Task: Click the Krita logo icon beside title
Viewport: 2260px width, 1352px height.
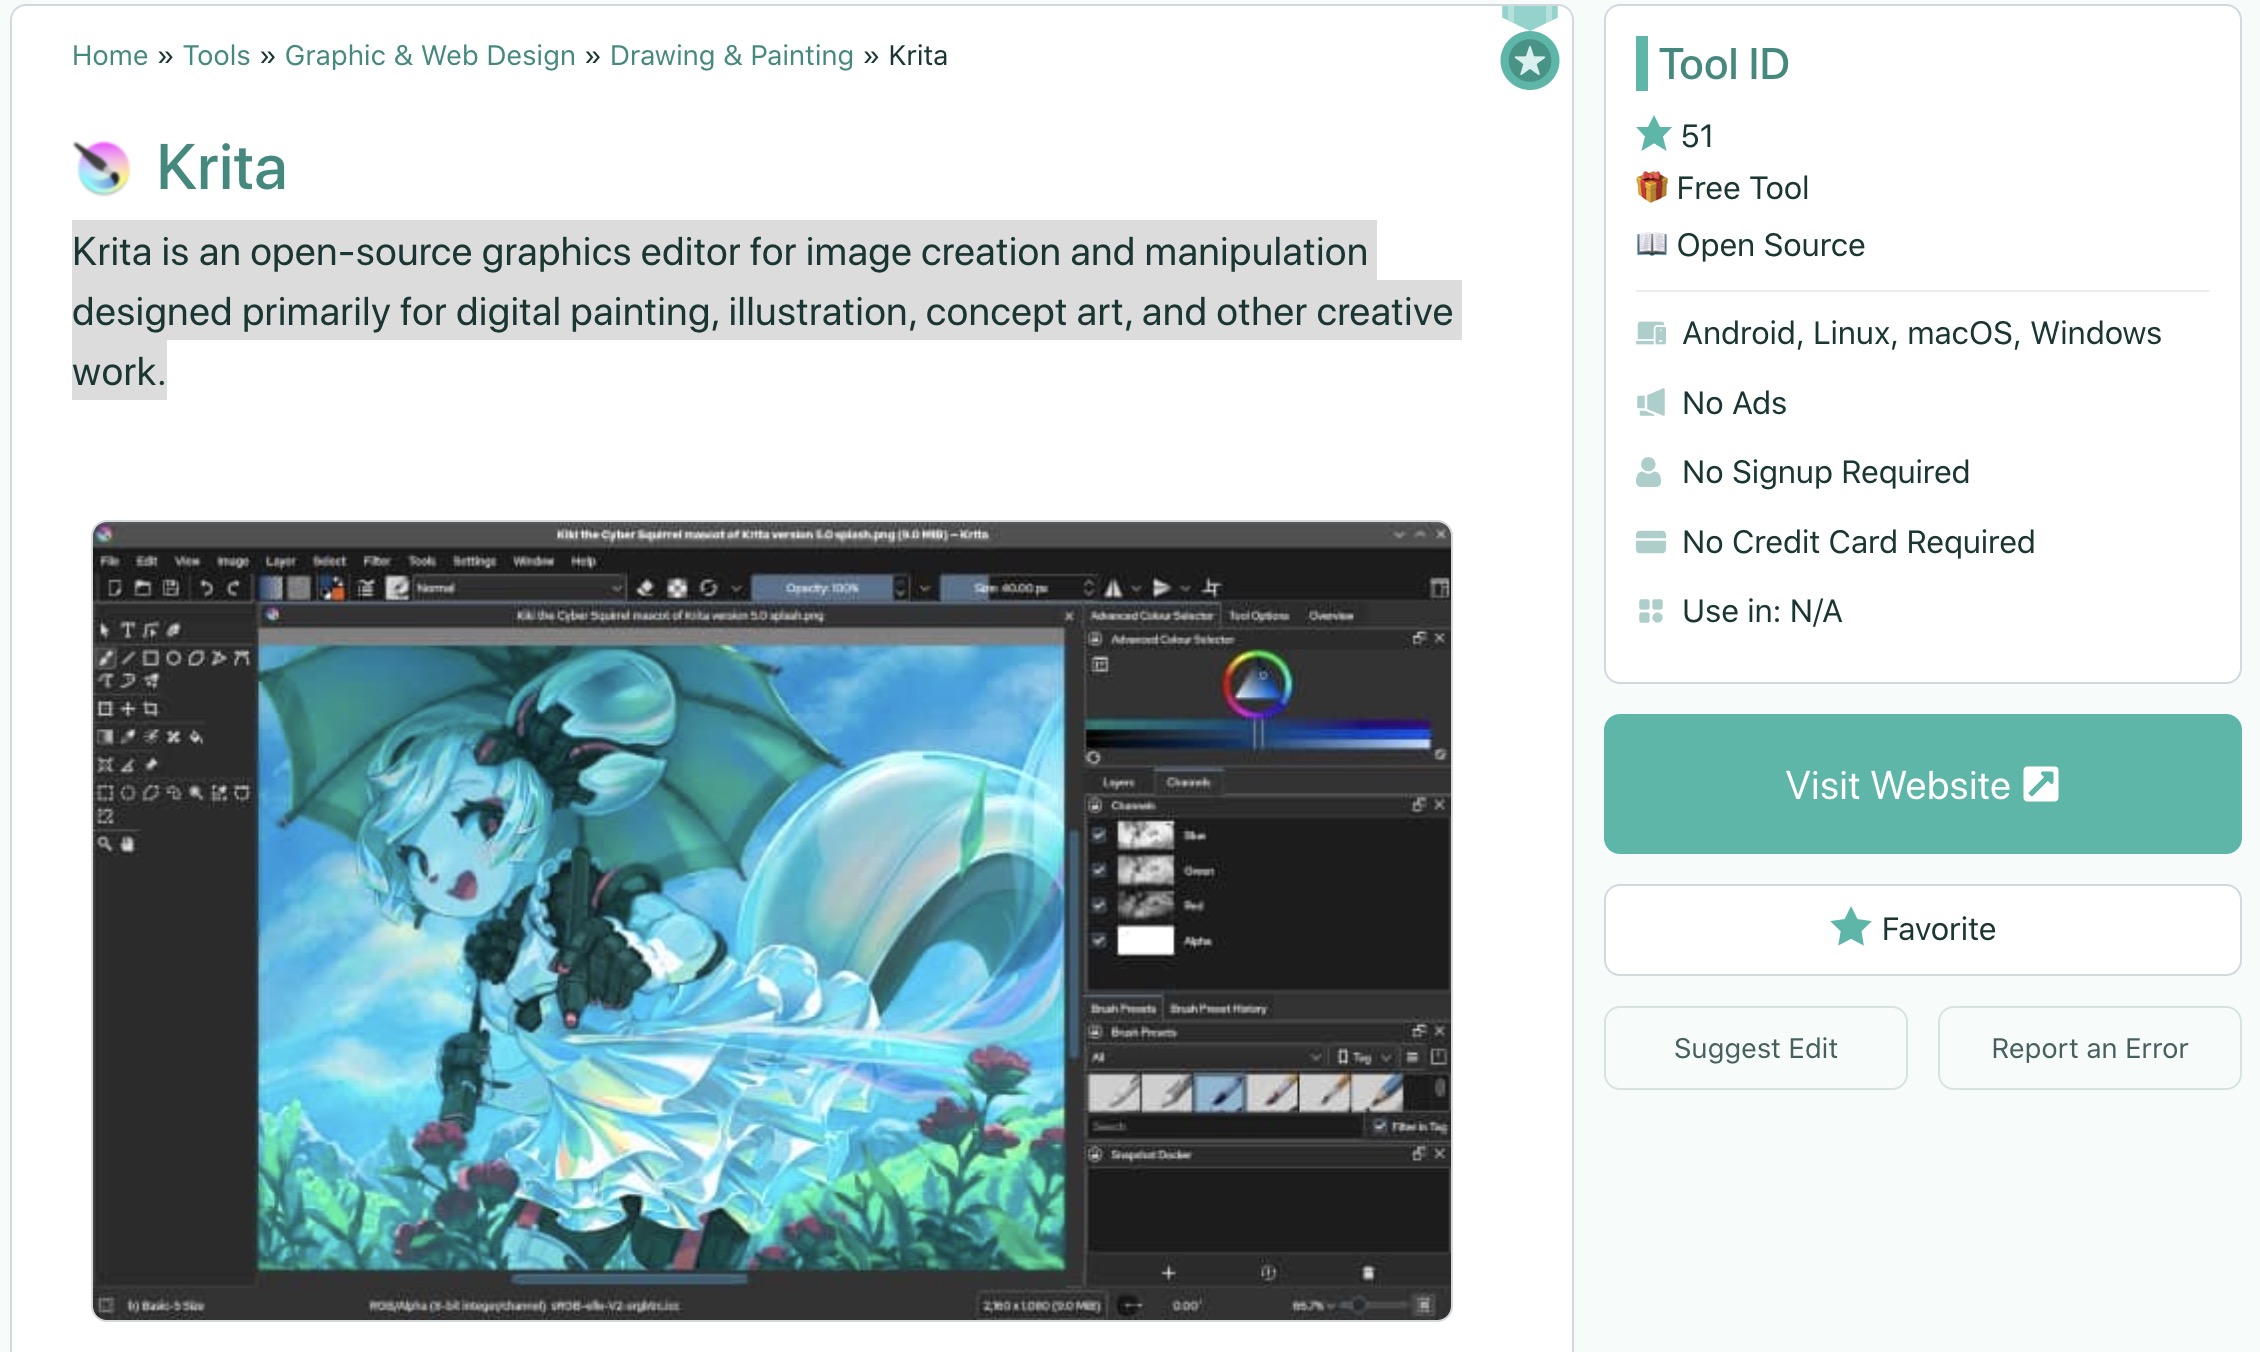Action: pos(102,167)
